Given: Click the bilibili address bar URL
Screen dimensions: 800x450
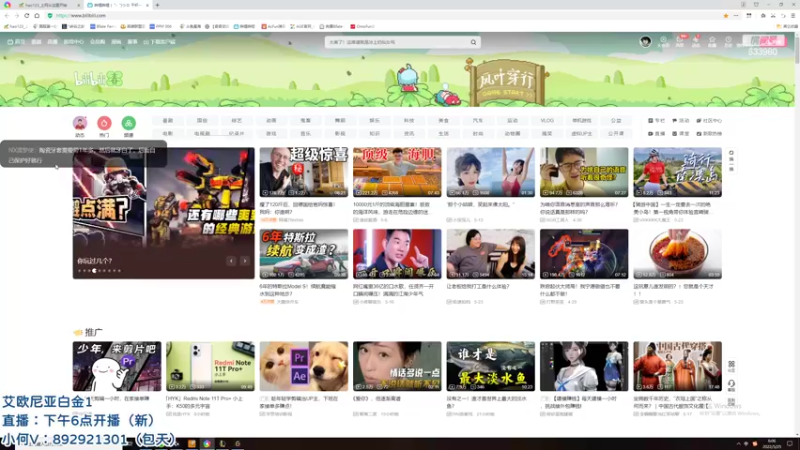Looking at the screenshot, I should [81, 16].
